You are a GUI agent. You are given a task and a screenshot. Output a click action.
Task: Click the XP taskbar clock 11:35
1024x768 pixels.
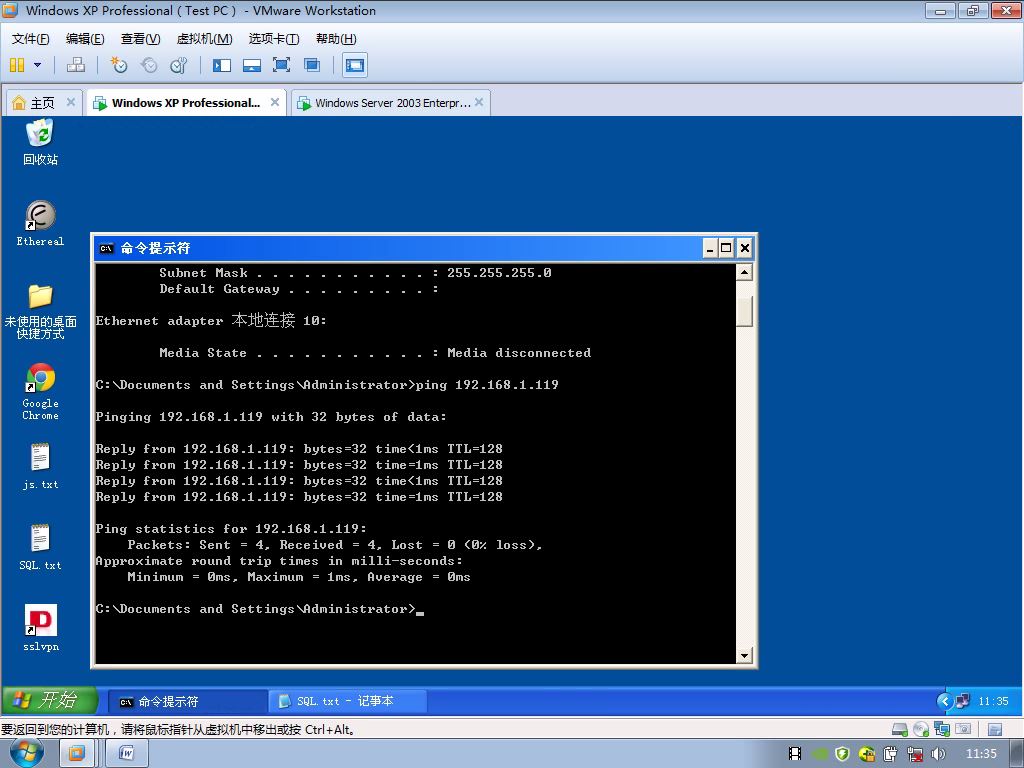[x=993, y=701]
